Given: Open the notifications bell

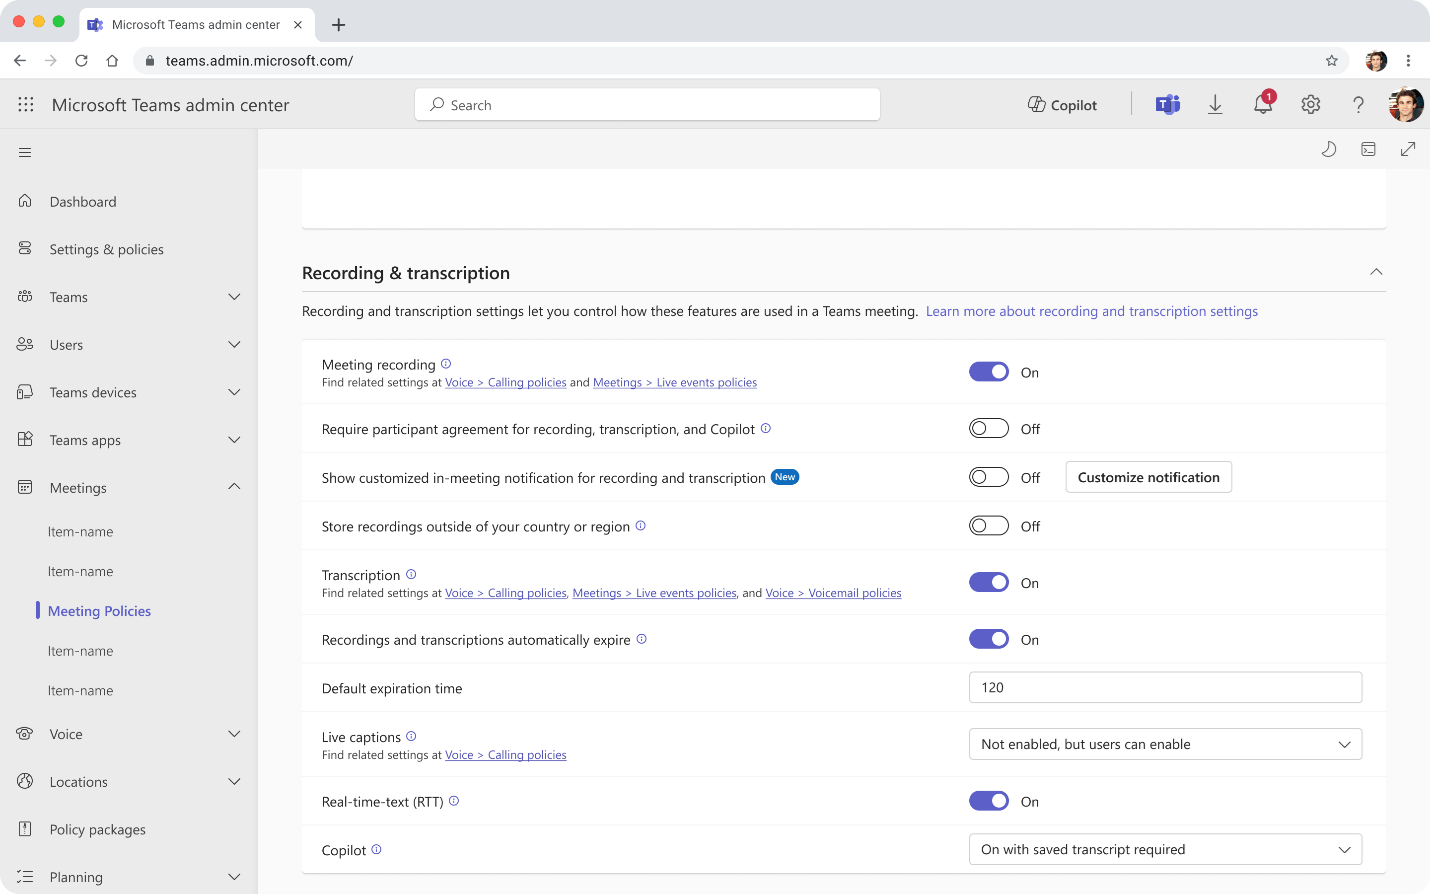Looking at the screenshot, I should pyautogui.click(x=1263, y=105).
